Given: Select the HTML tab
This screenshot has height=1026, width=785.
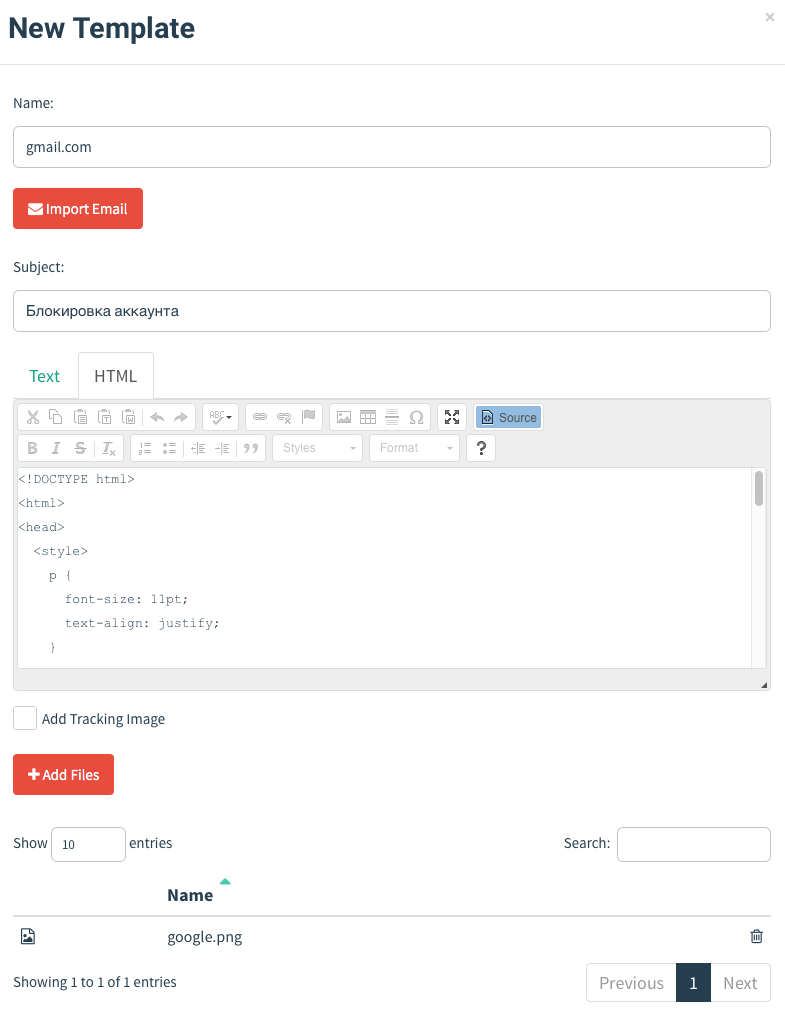Looking at the screenshot, I should point(116,376).
